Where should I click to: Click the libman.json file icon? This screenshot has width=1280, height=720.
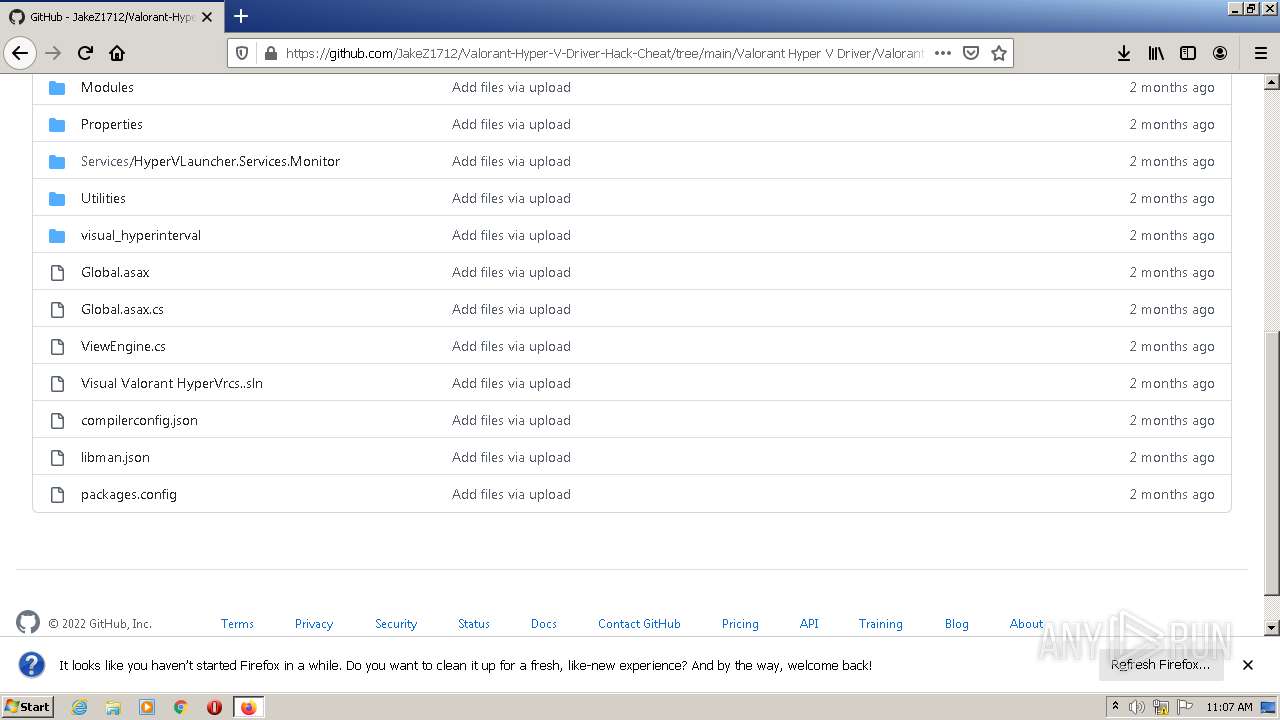coord(57,457)
